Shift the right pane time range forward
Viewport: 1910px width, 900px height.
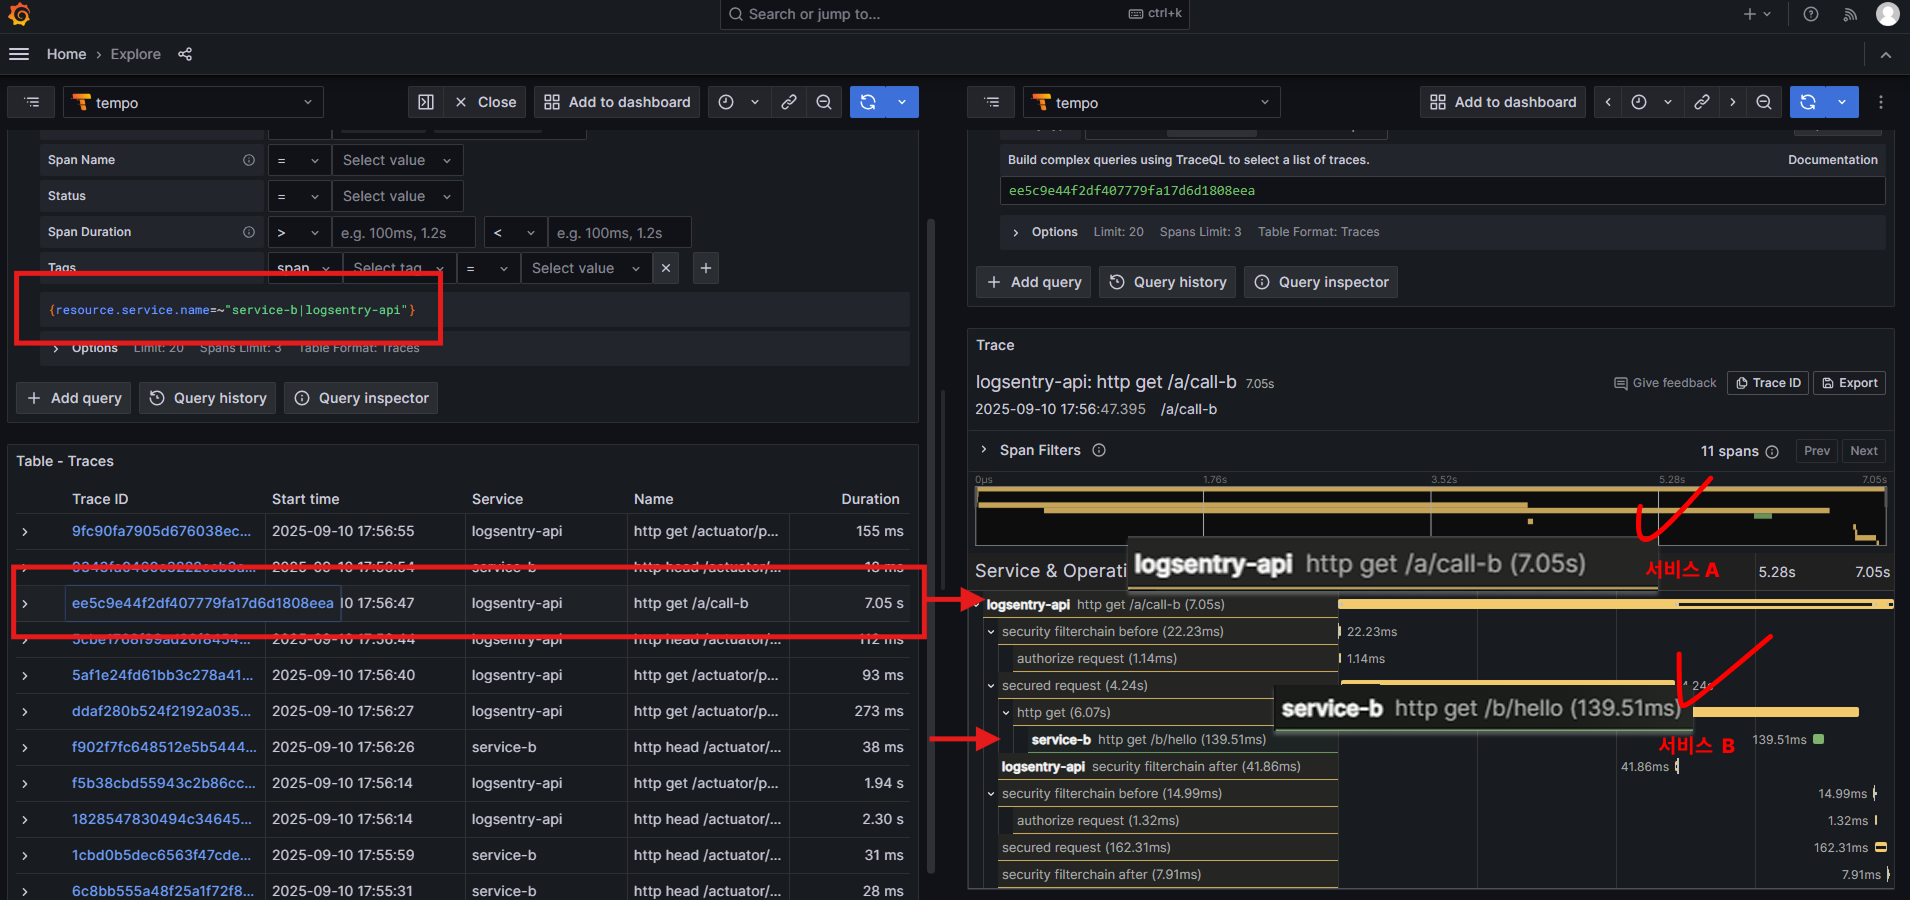(x=1733, y=102)
